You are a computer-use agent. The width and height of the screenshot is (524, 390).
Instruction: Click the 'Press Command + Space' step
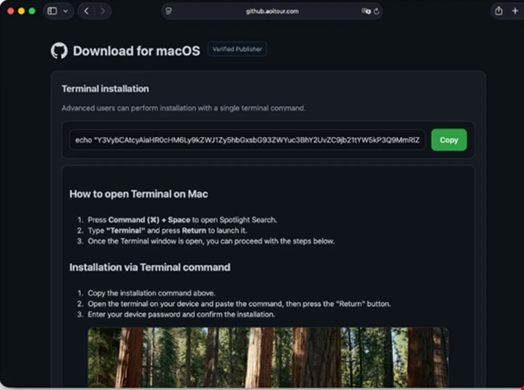(x=182, y=220)
